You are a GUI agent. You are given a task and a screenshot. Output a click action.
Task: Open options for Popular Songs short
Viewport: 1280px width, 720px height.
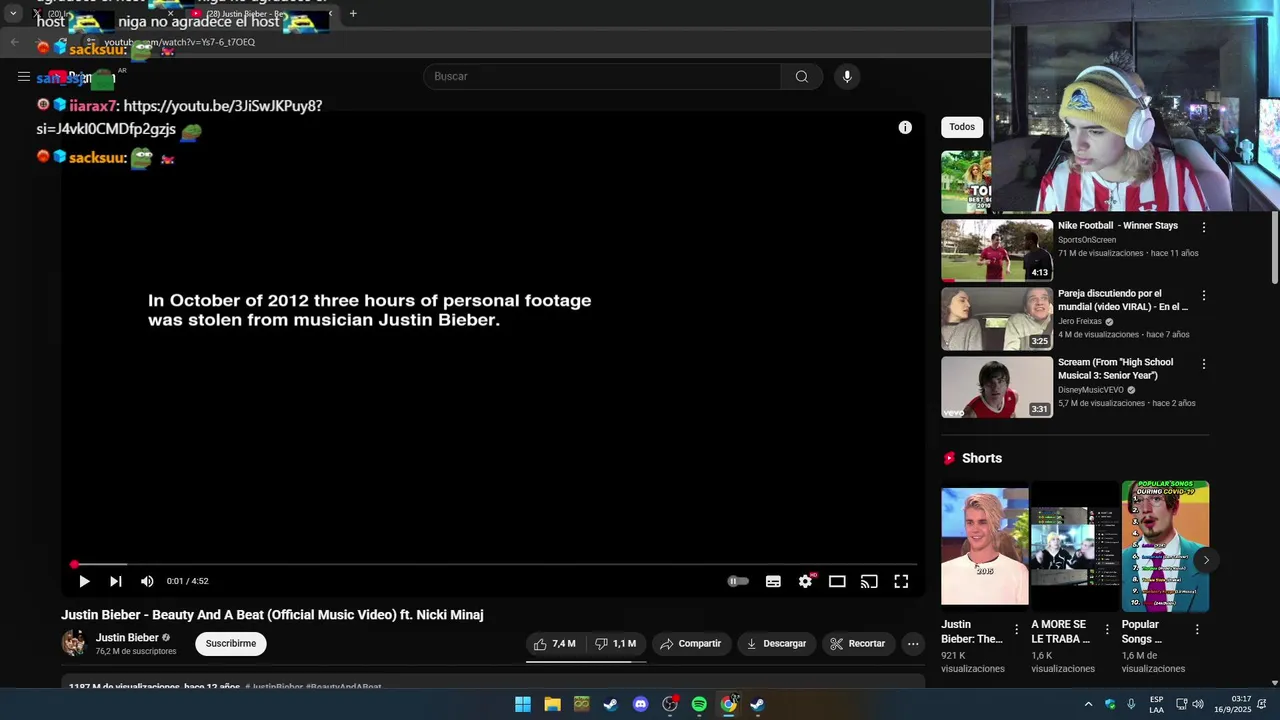pyautogui.click(x=1197, y=630)
